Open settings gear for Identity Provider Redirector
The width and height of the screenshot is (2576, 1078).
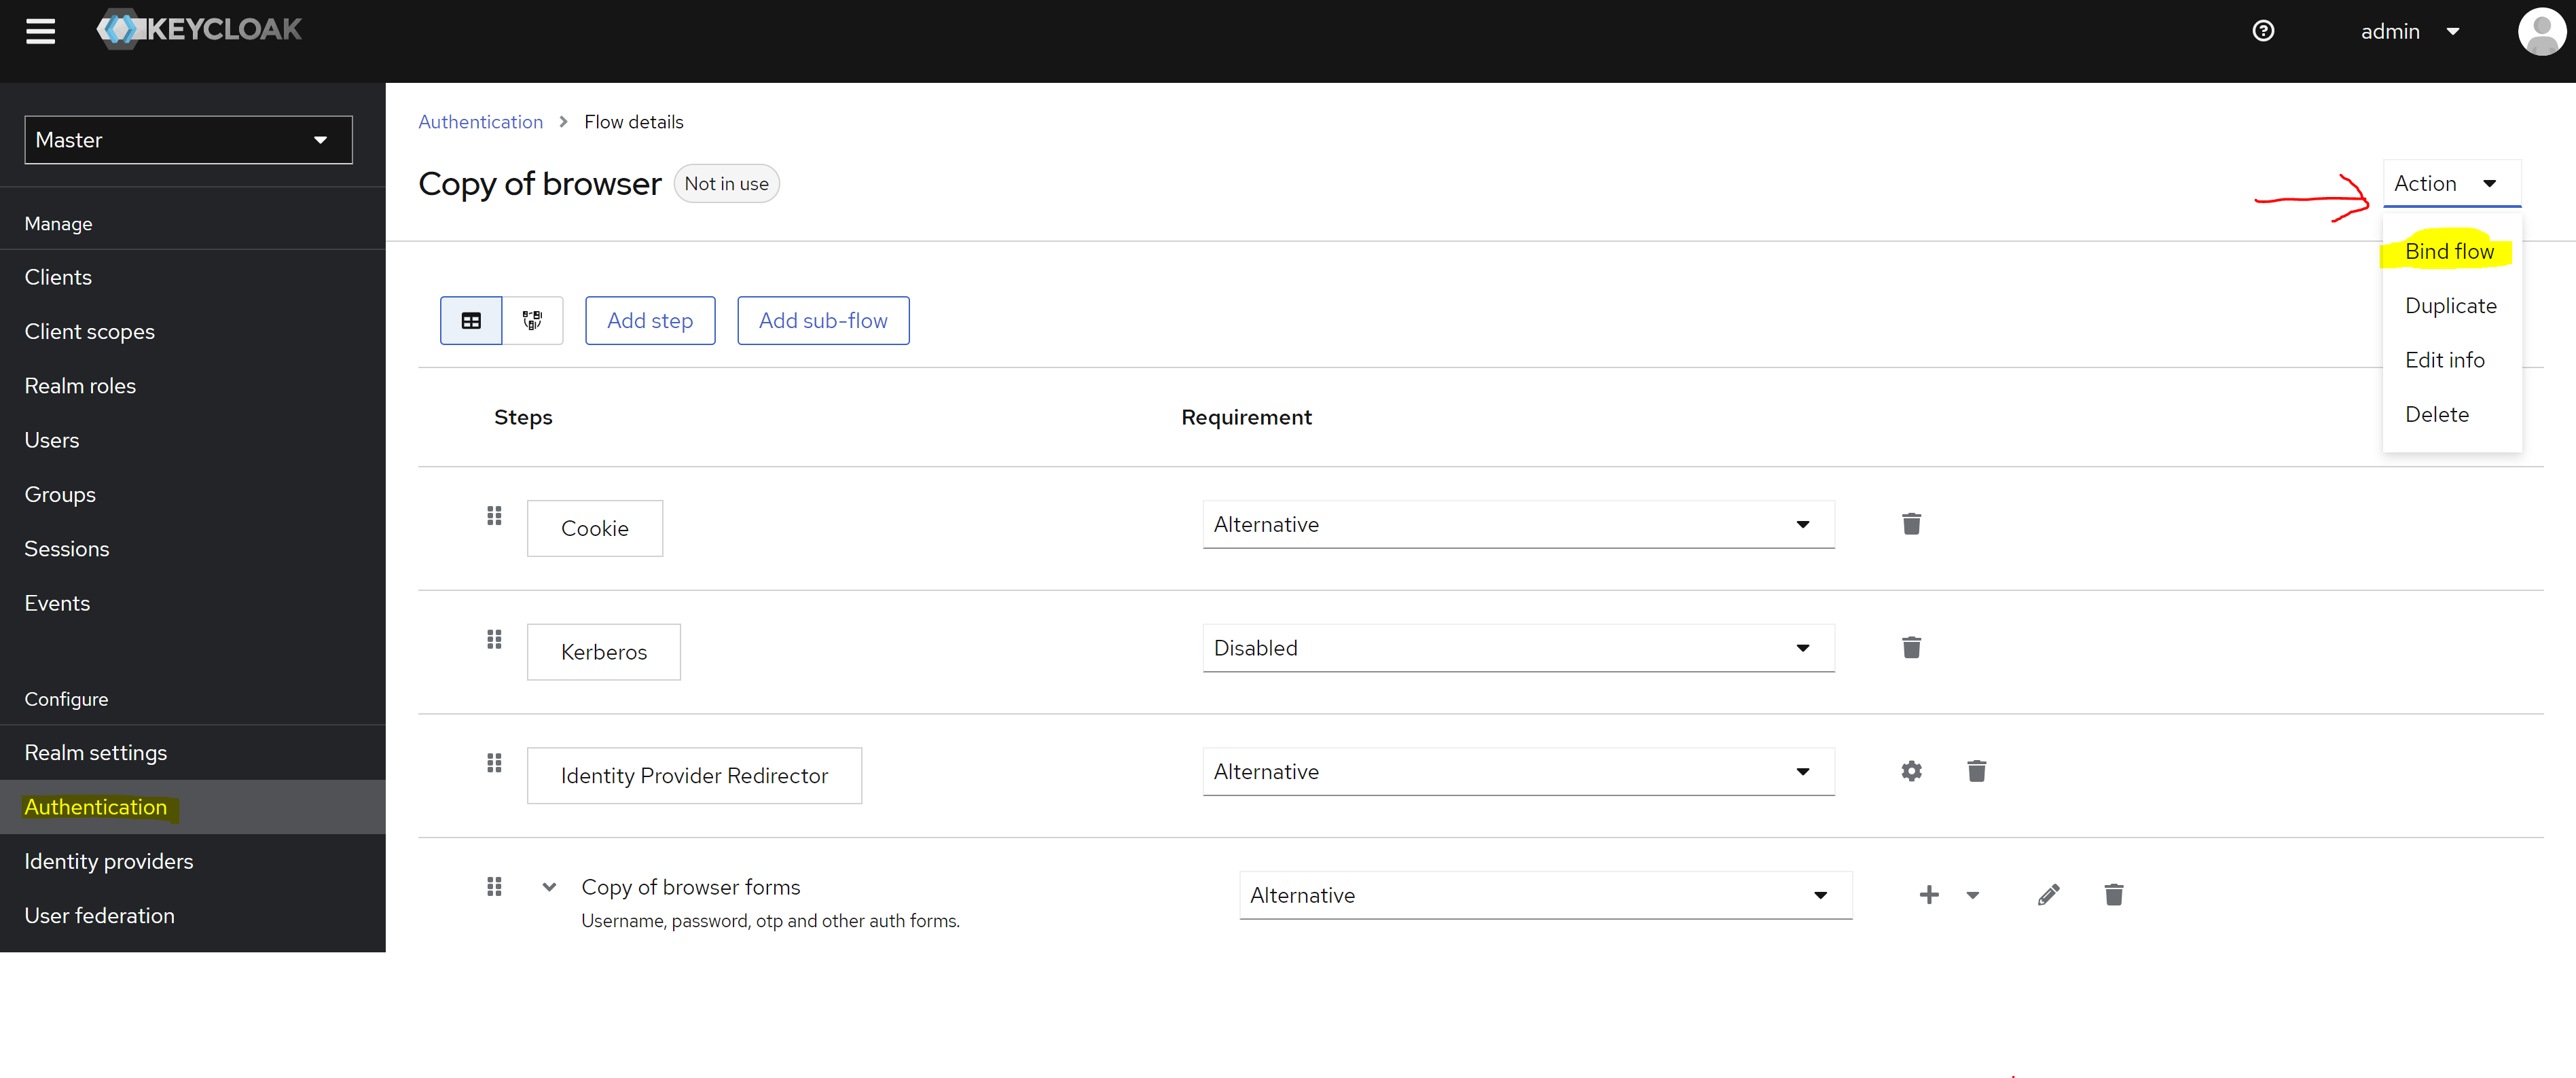(x=1911, y=771)
